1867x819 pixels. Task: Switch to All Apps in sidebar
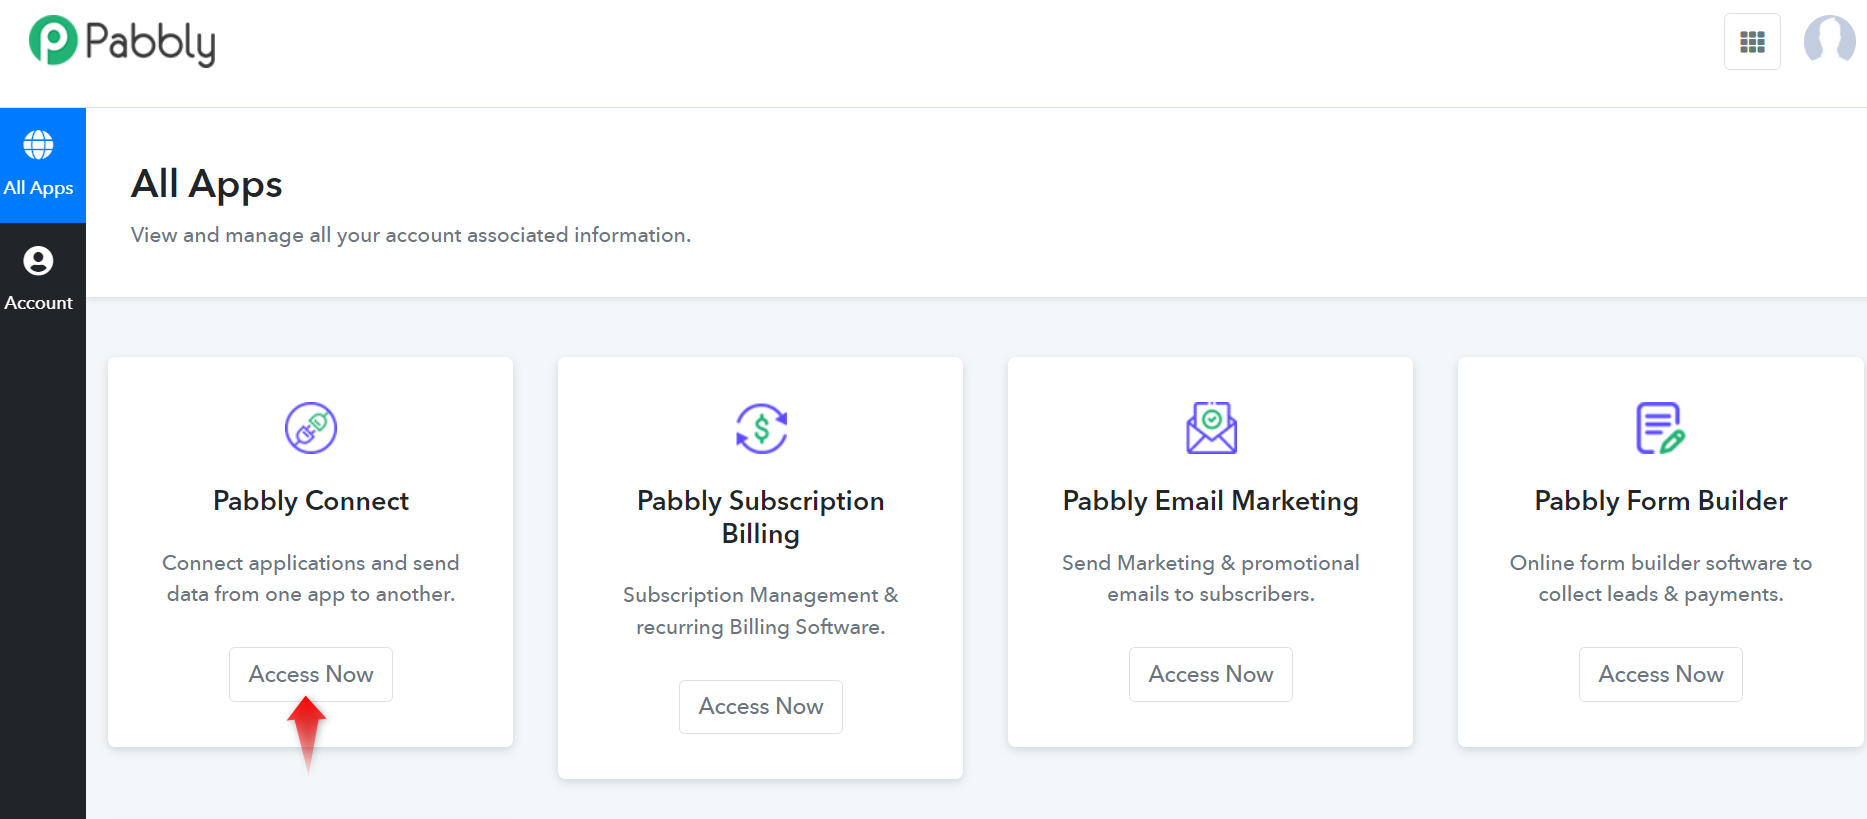tap(43, 165)
